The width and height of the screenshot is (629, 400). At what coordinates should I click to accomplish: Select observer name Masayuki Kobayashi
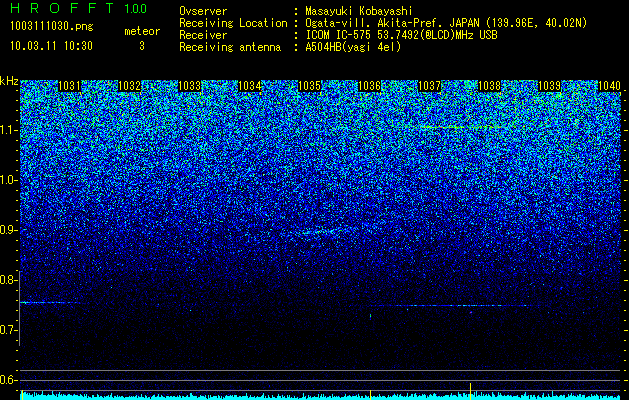point(359,12)
